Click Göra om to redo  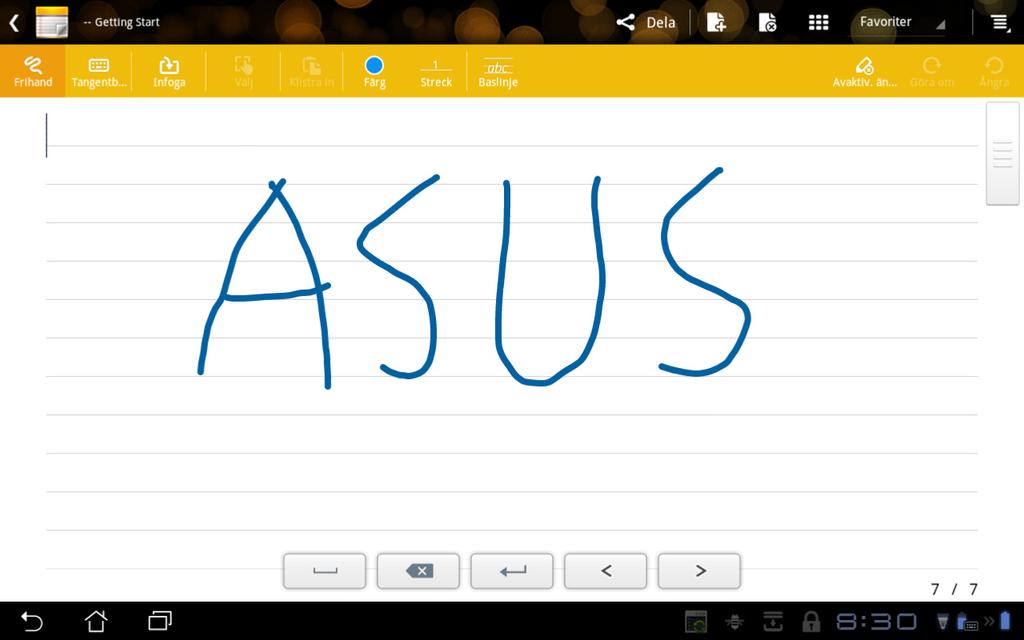931,72
